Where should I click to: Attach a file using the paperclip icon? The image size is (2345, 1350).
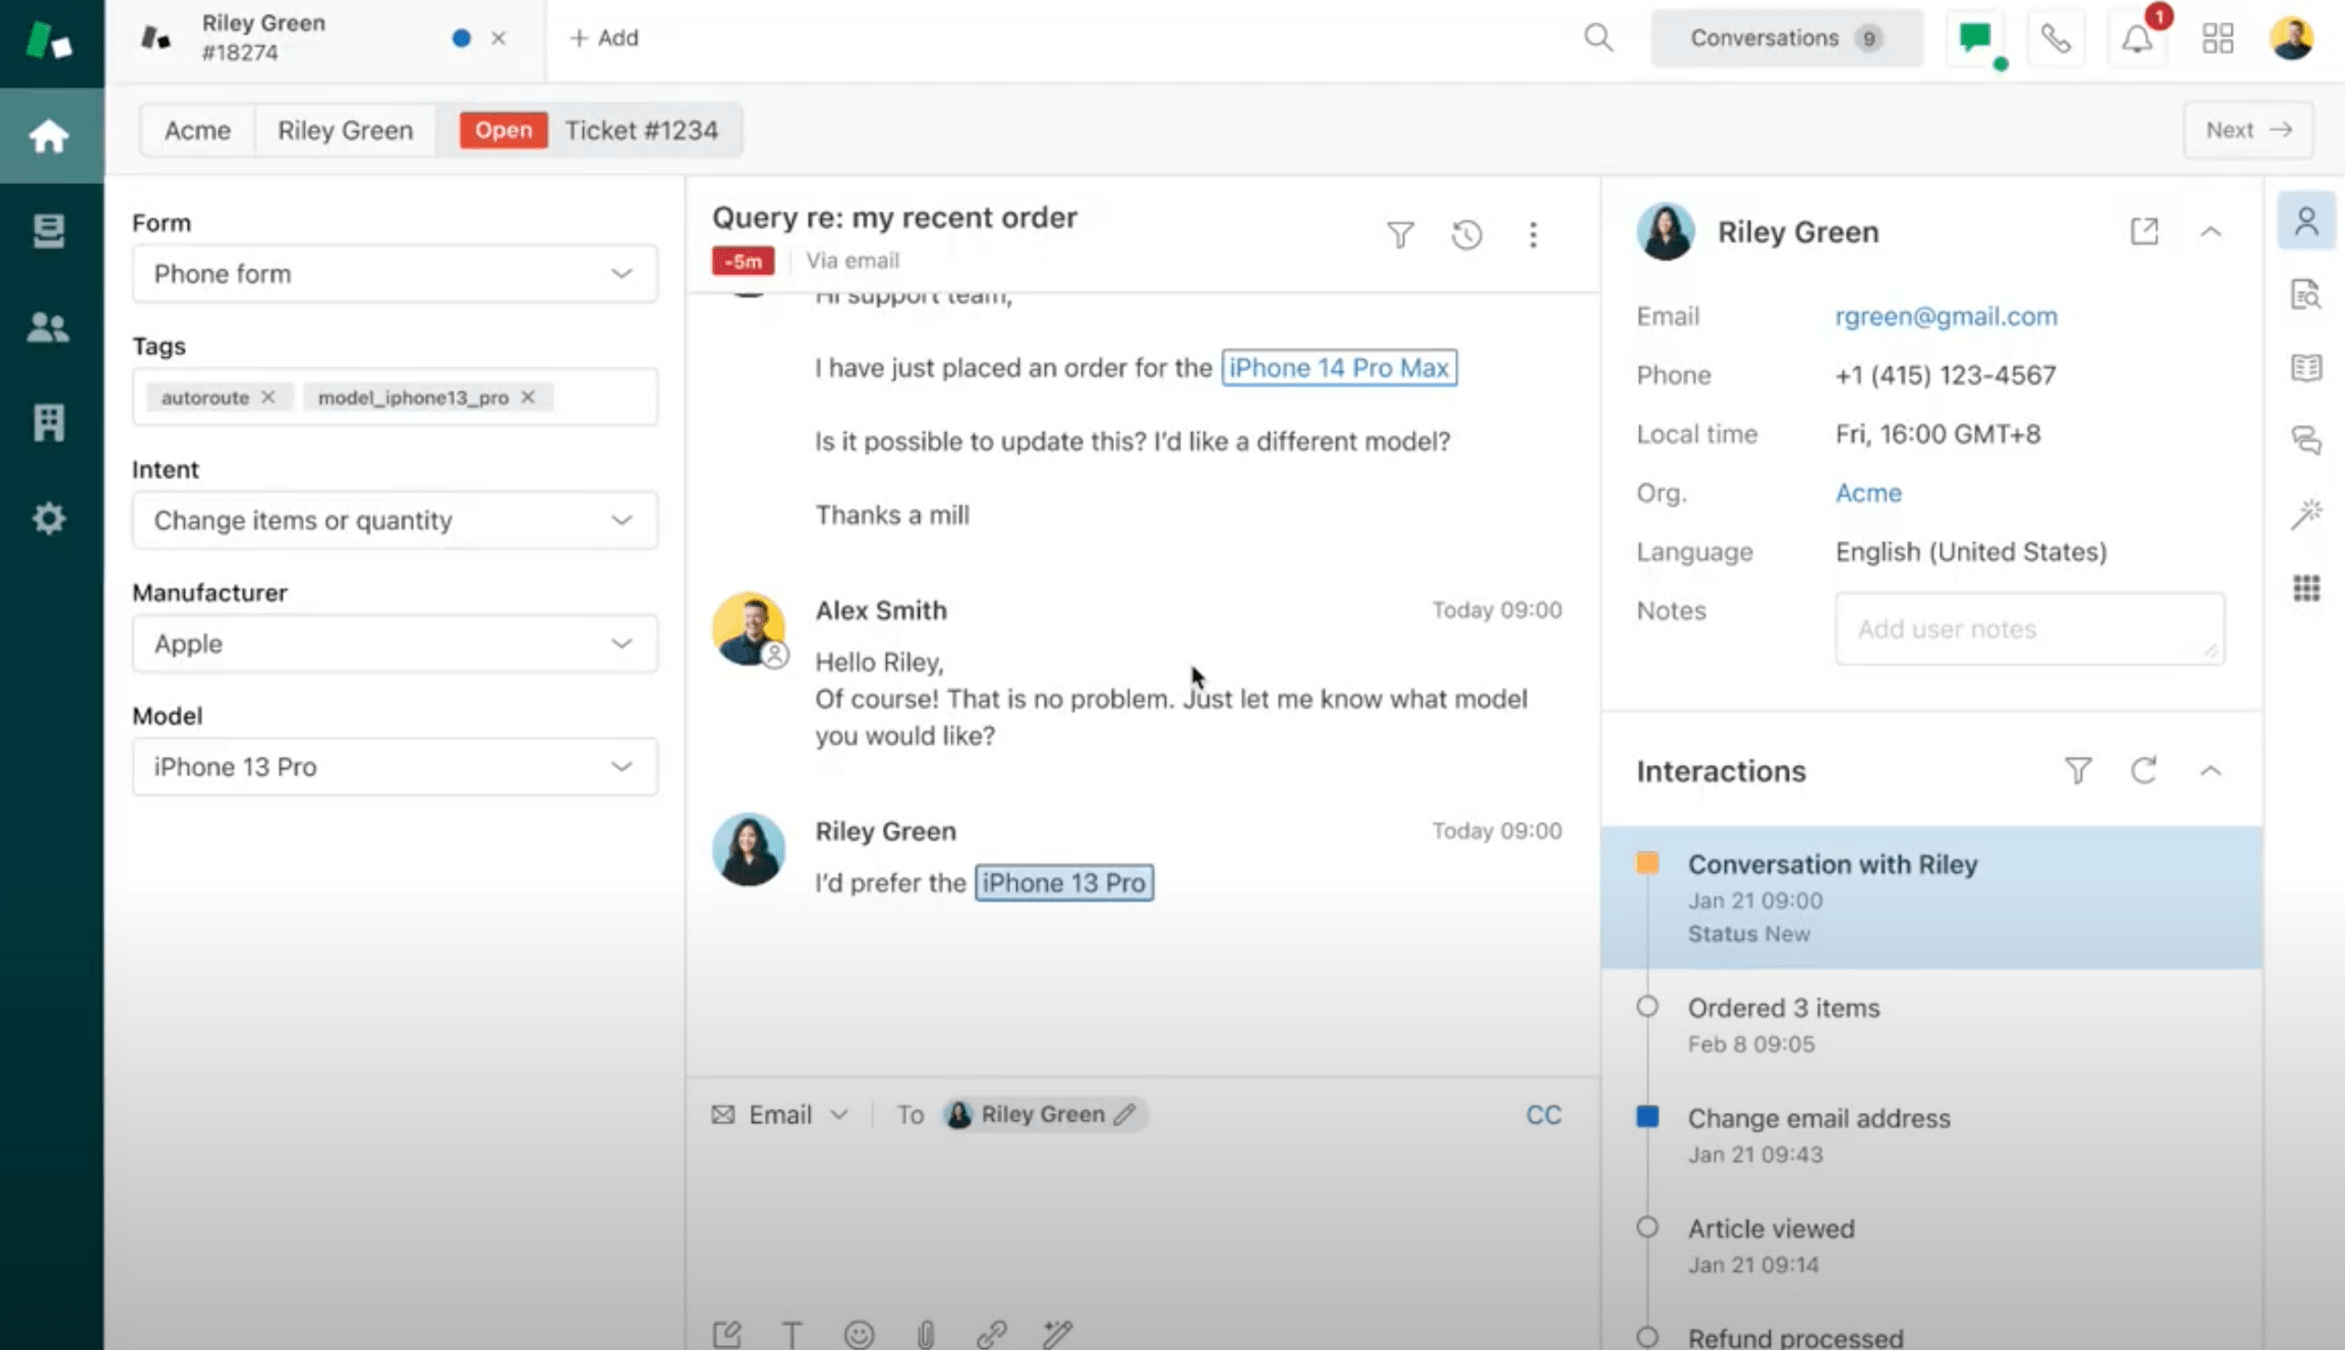click(x=925, y=1334)
